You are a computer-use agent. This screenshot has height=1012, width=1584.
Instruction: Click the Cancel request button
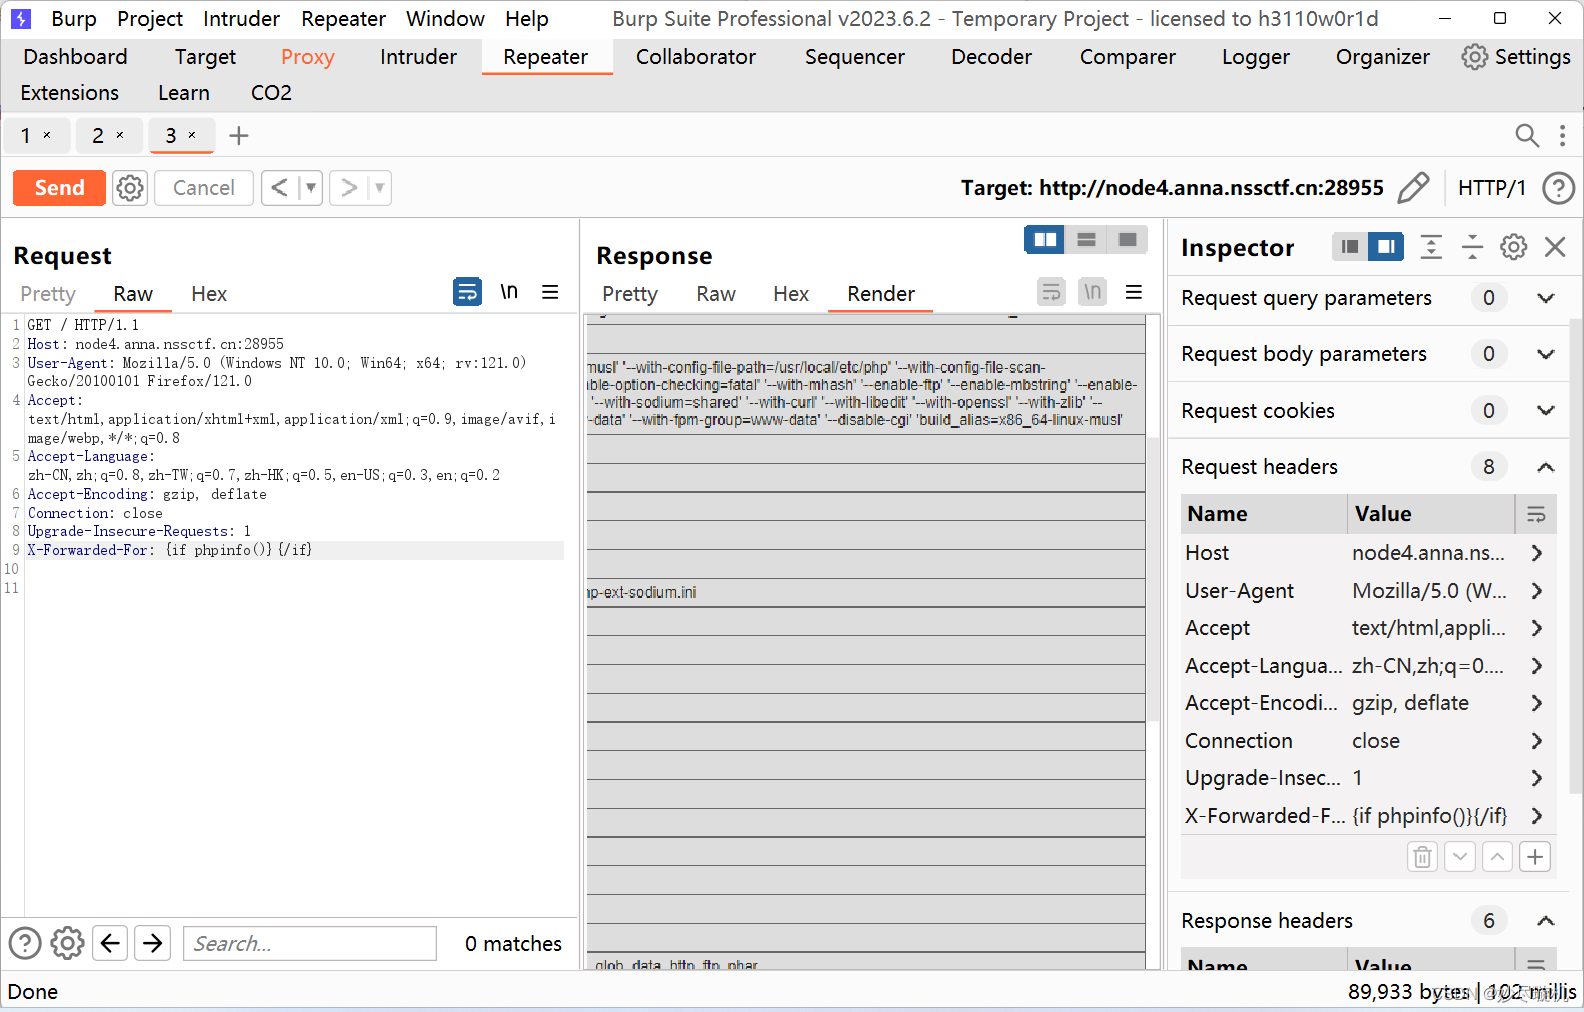click(203, 188)
